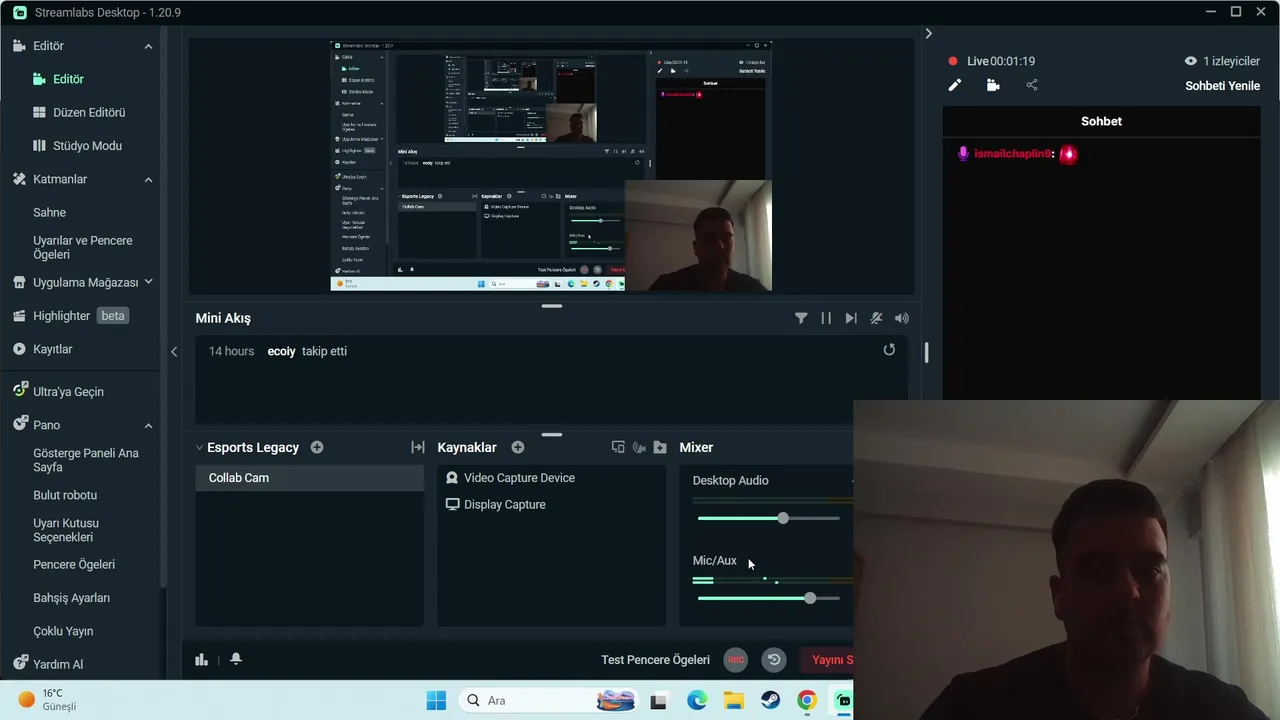Viewport: 1280px width, 720px height.
Task: Skip the current alert in Mini Akış
Action: tap(851, 318)
